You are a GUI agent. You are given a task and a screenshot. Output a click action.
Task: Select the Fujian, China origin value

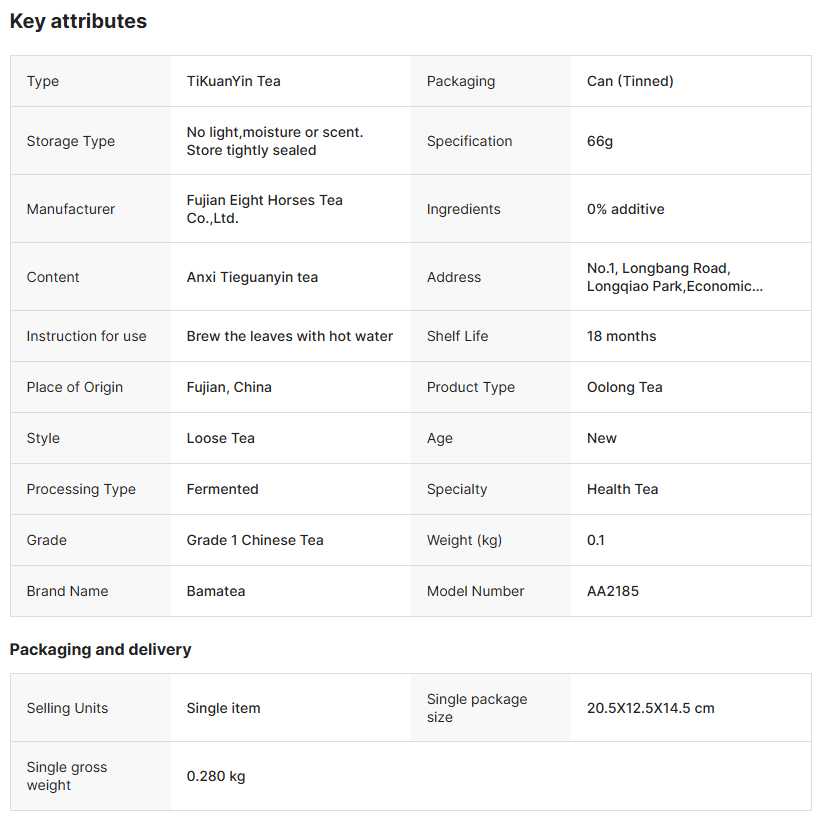(x=229, y=387)
